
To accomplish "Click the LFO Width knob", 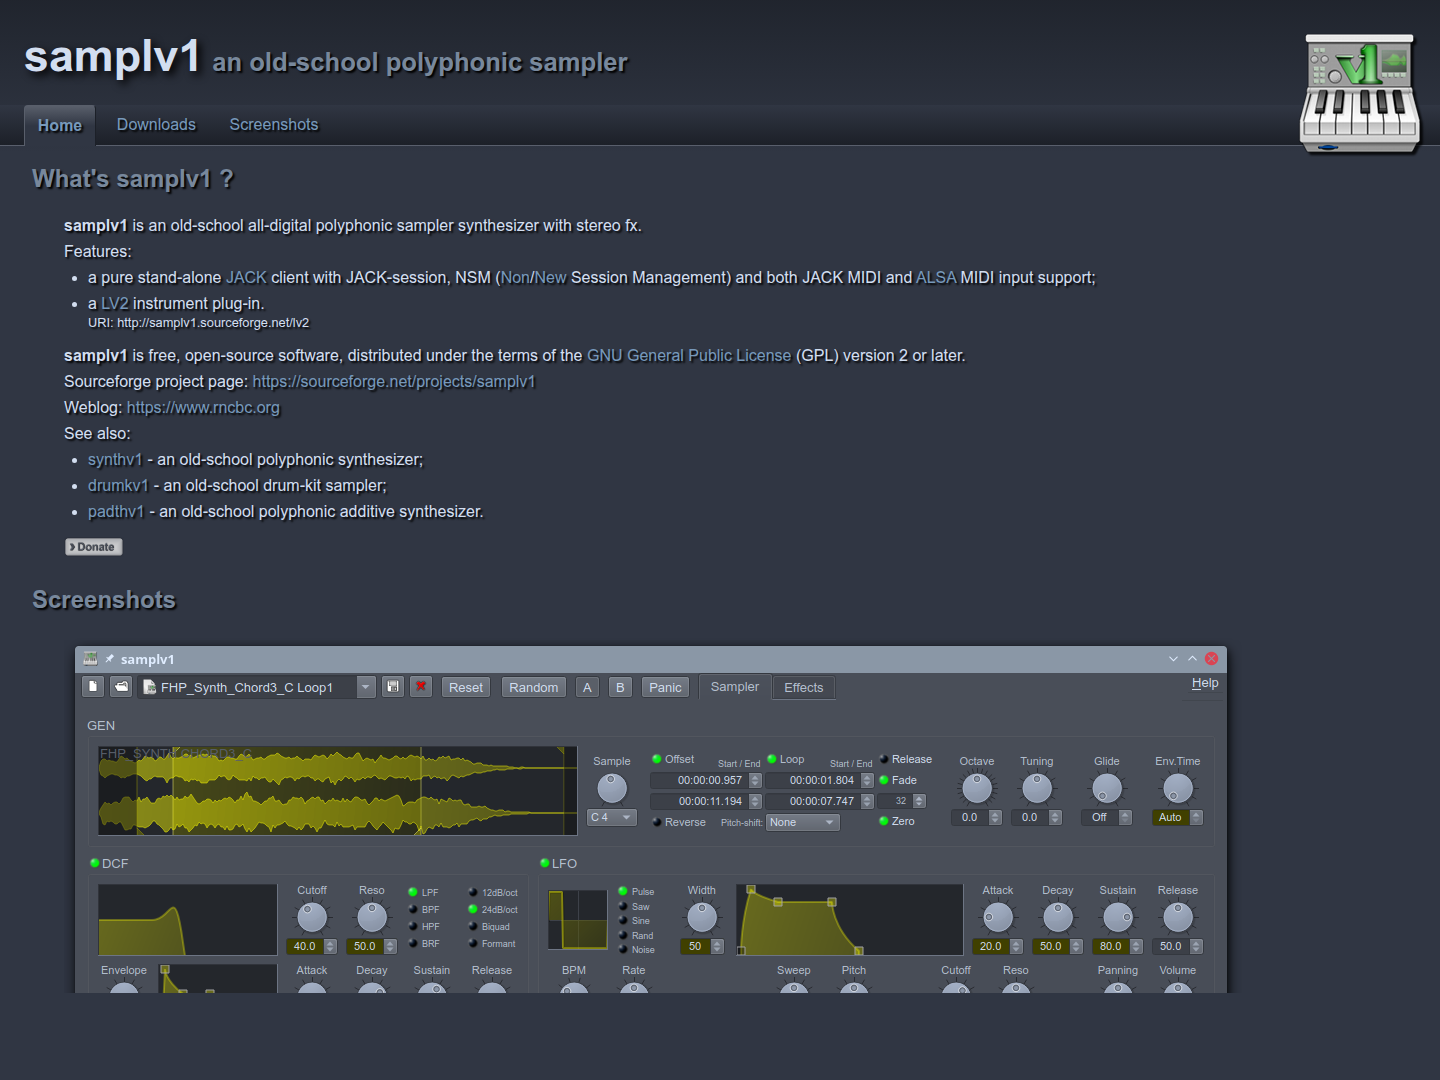I will click(x=702, y=917).
